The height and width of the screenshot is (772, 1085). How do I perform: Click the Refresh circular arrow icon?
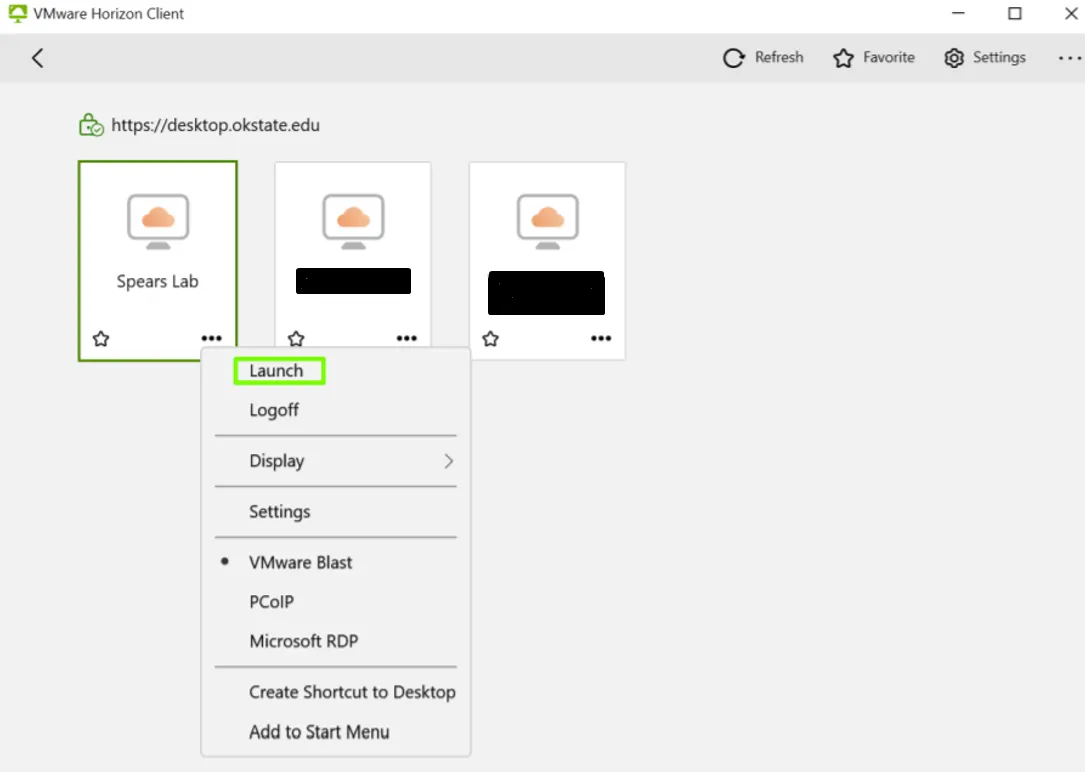pos(733,58)
